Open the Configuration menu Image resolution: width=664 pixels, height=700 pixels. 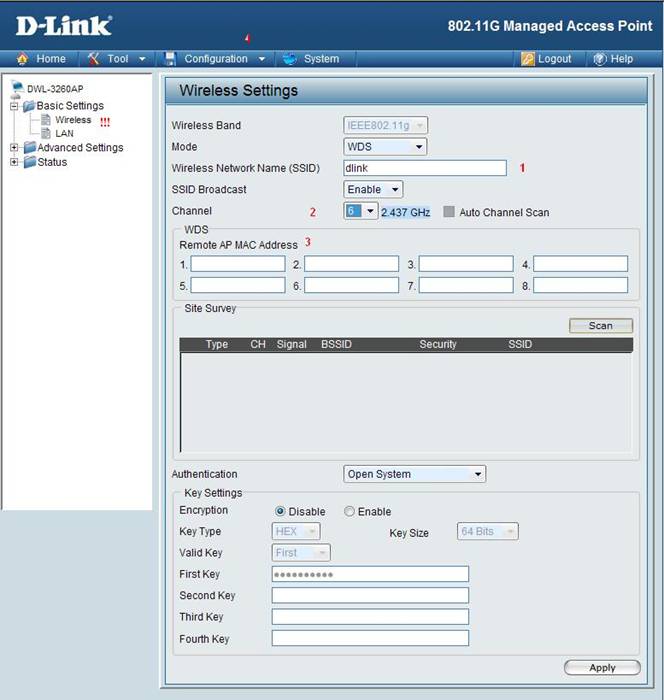tap(215, 59)
